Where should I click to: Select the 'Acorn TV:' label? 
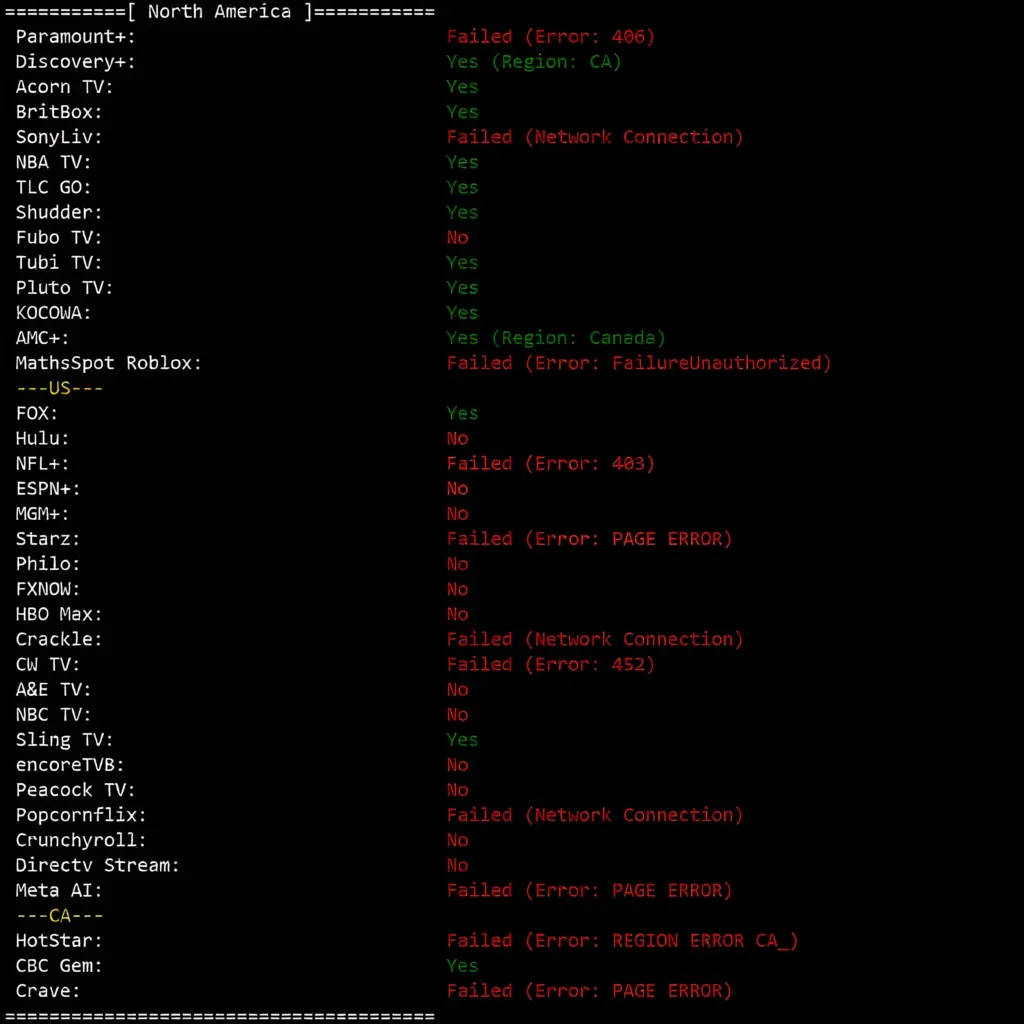(64, 87)
